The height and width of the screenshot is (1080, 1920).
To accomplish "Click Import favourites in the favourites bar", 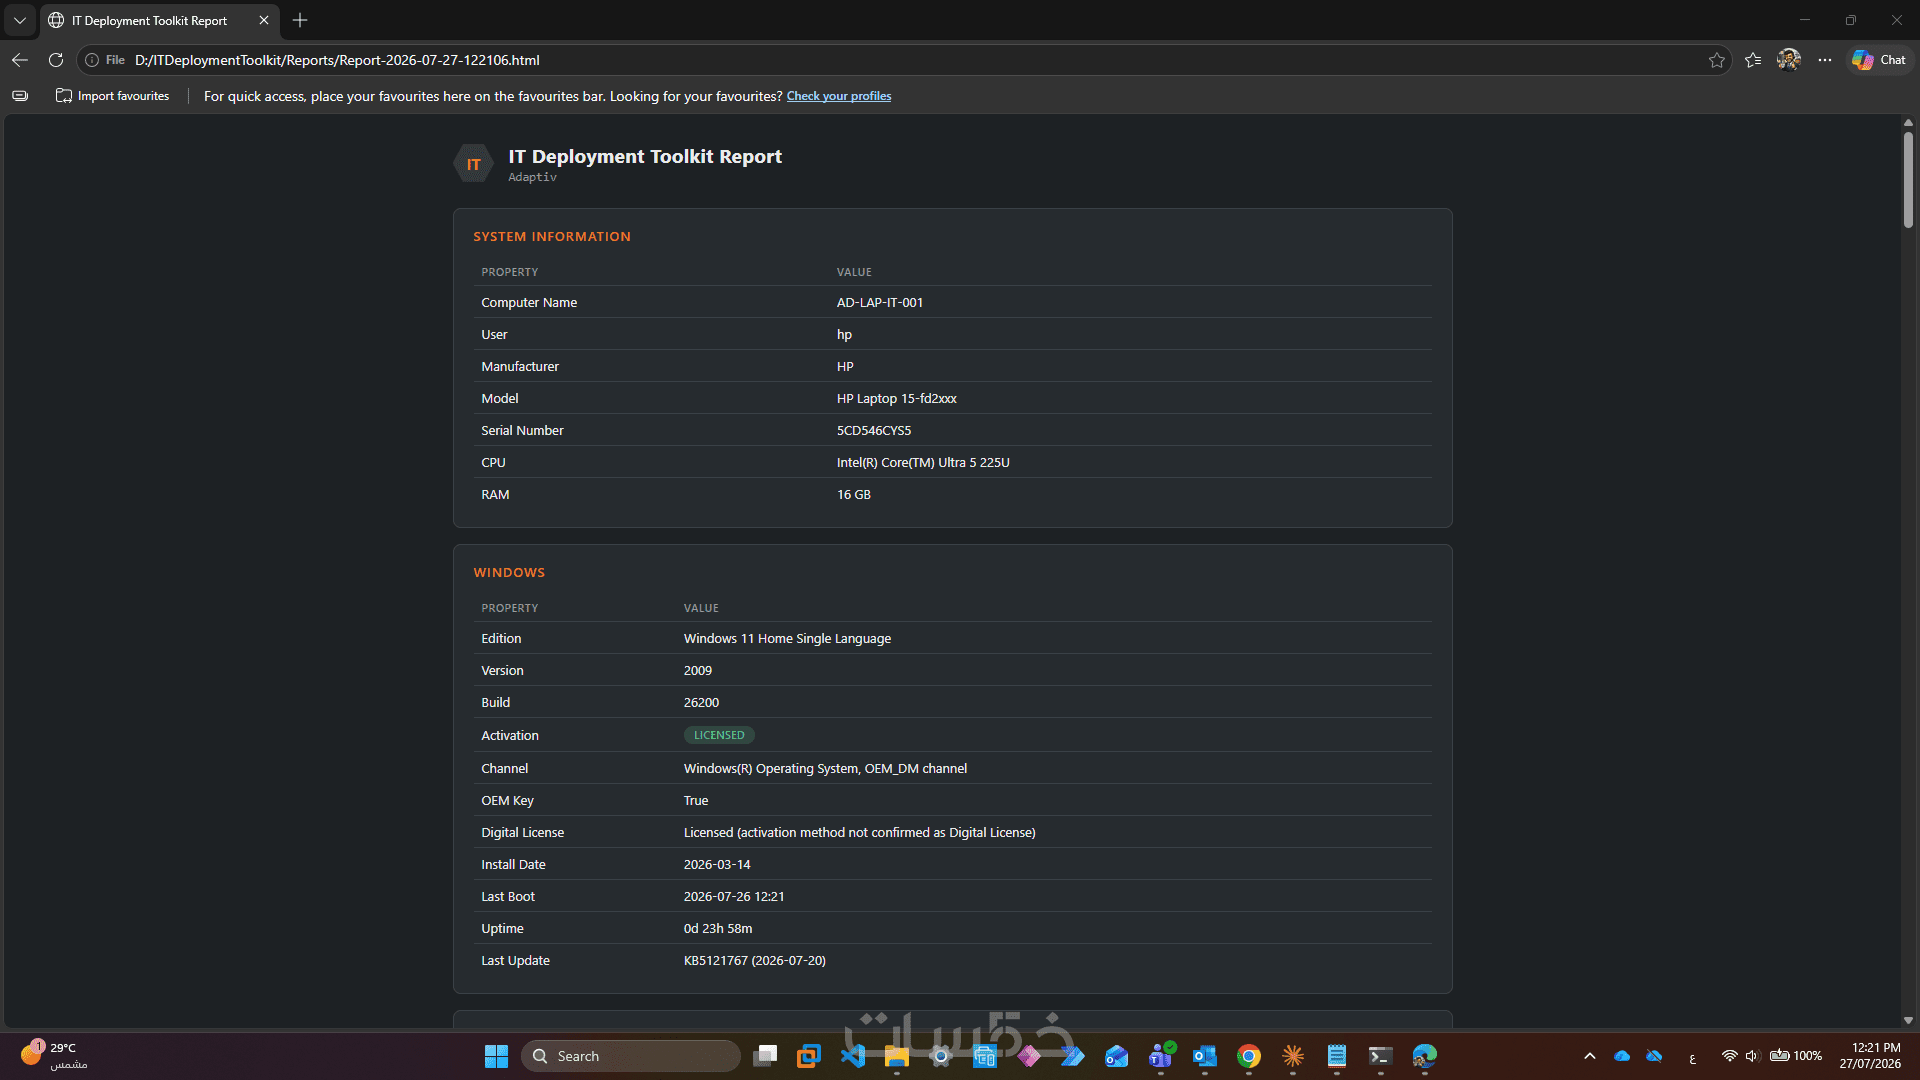I will (113, 96).
